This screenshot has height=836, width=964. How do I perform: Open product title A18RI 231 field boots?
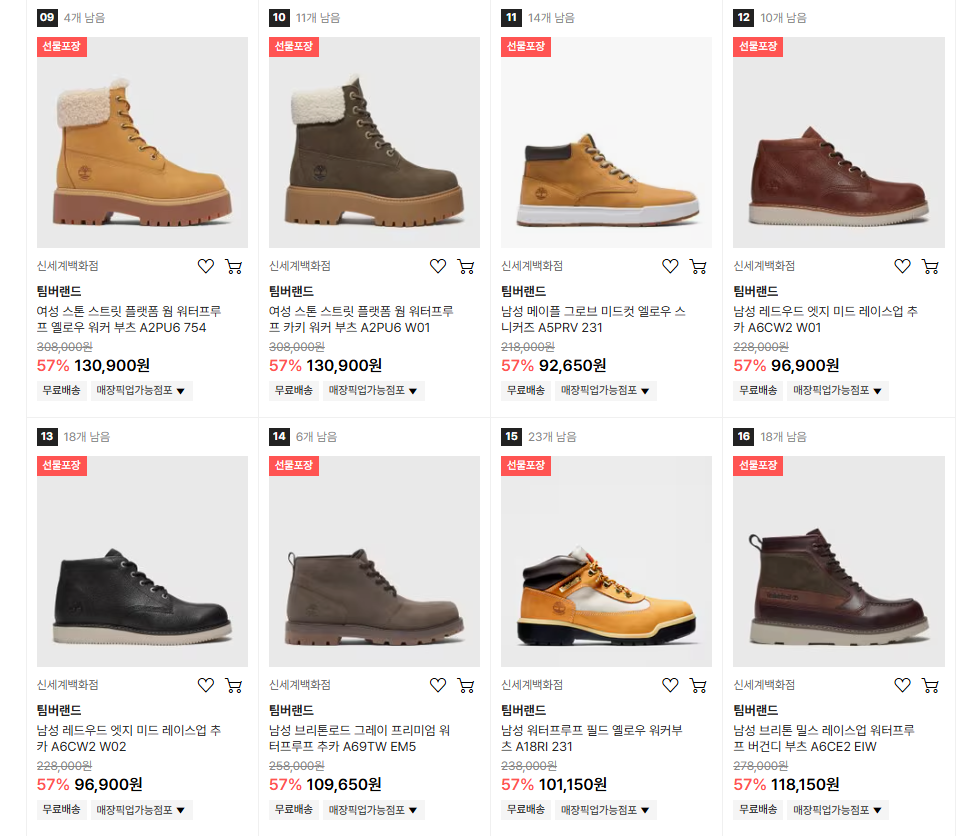pyautogui.click(x=591, y=738)
